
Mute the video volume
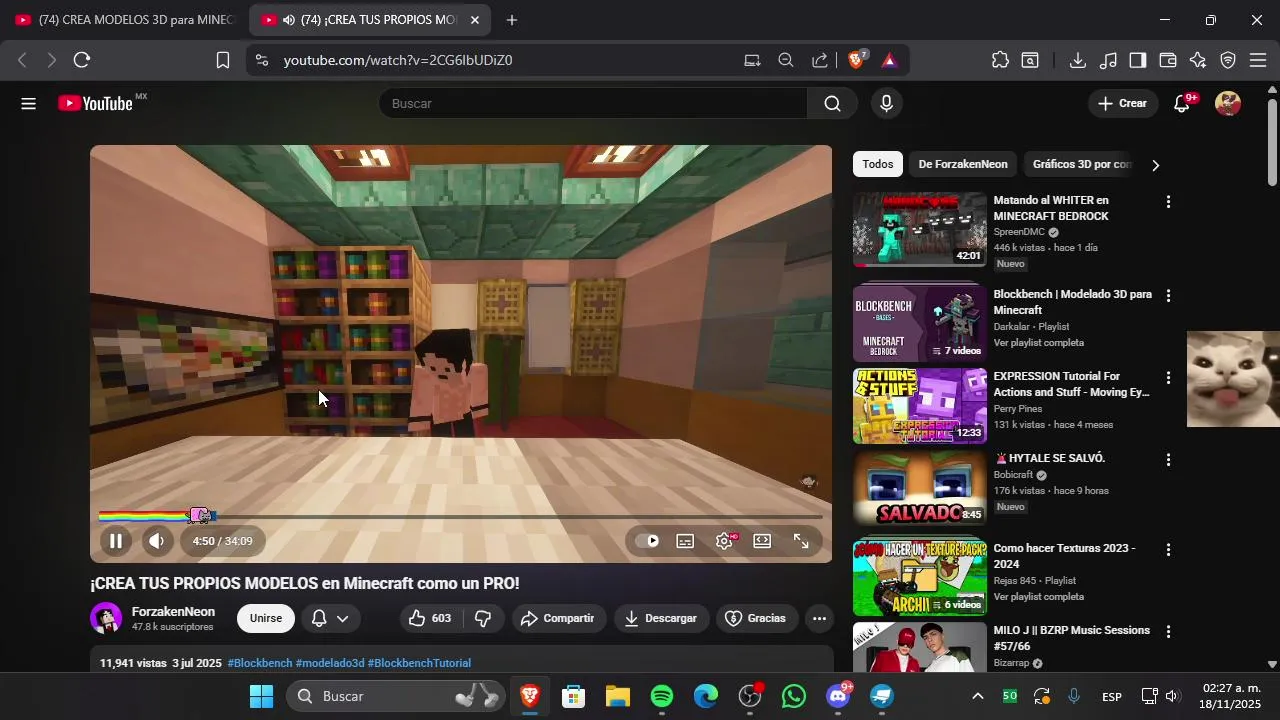pyautogui.click(x=157, y=541)
